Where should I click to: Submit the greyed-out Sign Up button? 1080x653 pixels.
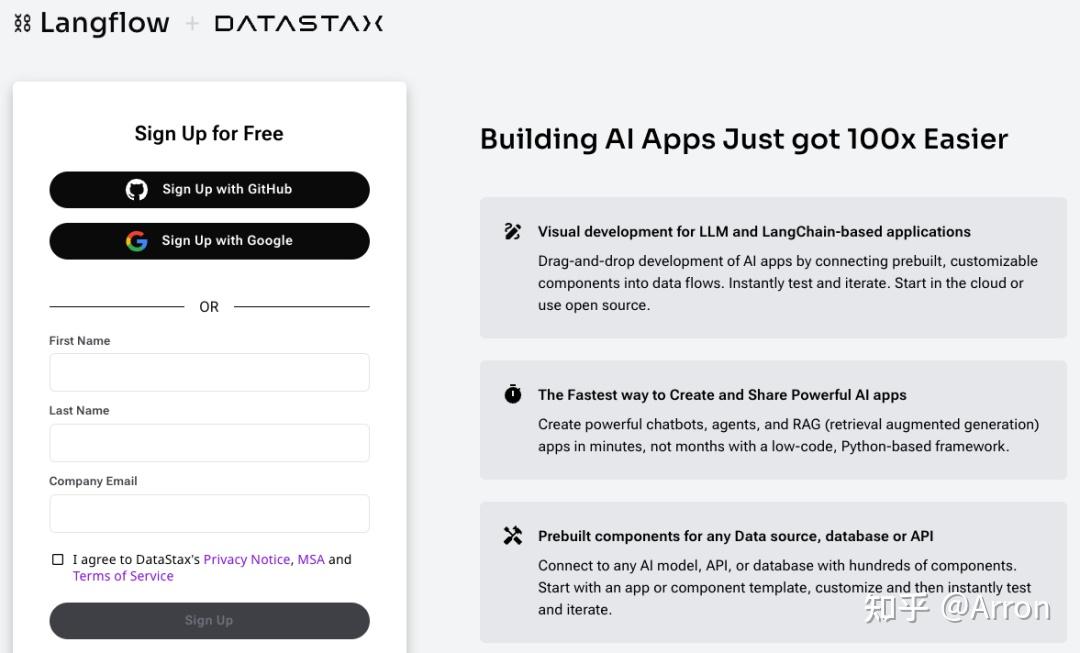209,621
